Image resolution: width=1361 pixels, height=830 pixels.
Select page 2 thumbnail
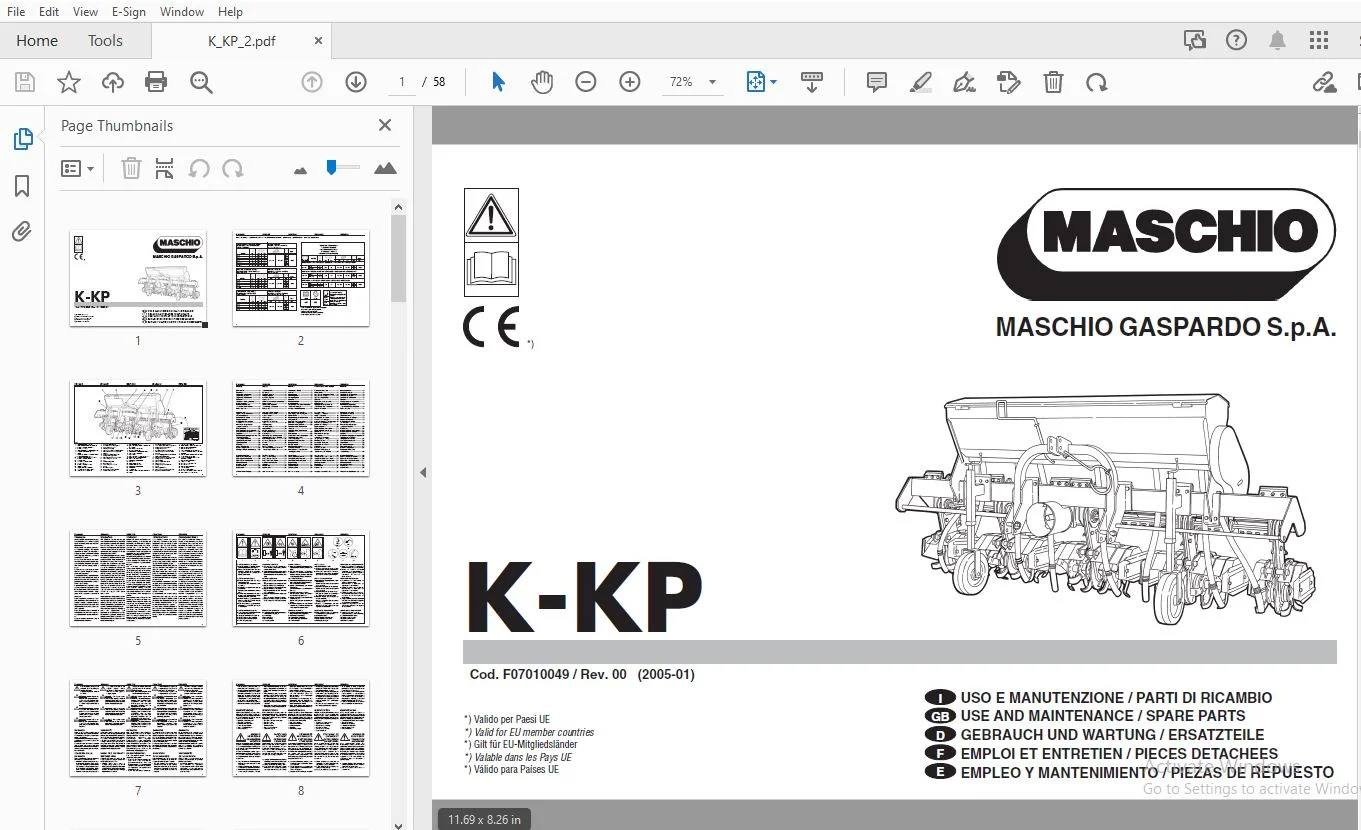301,278
